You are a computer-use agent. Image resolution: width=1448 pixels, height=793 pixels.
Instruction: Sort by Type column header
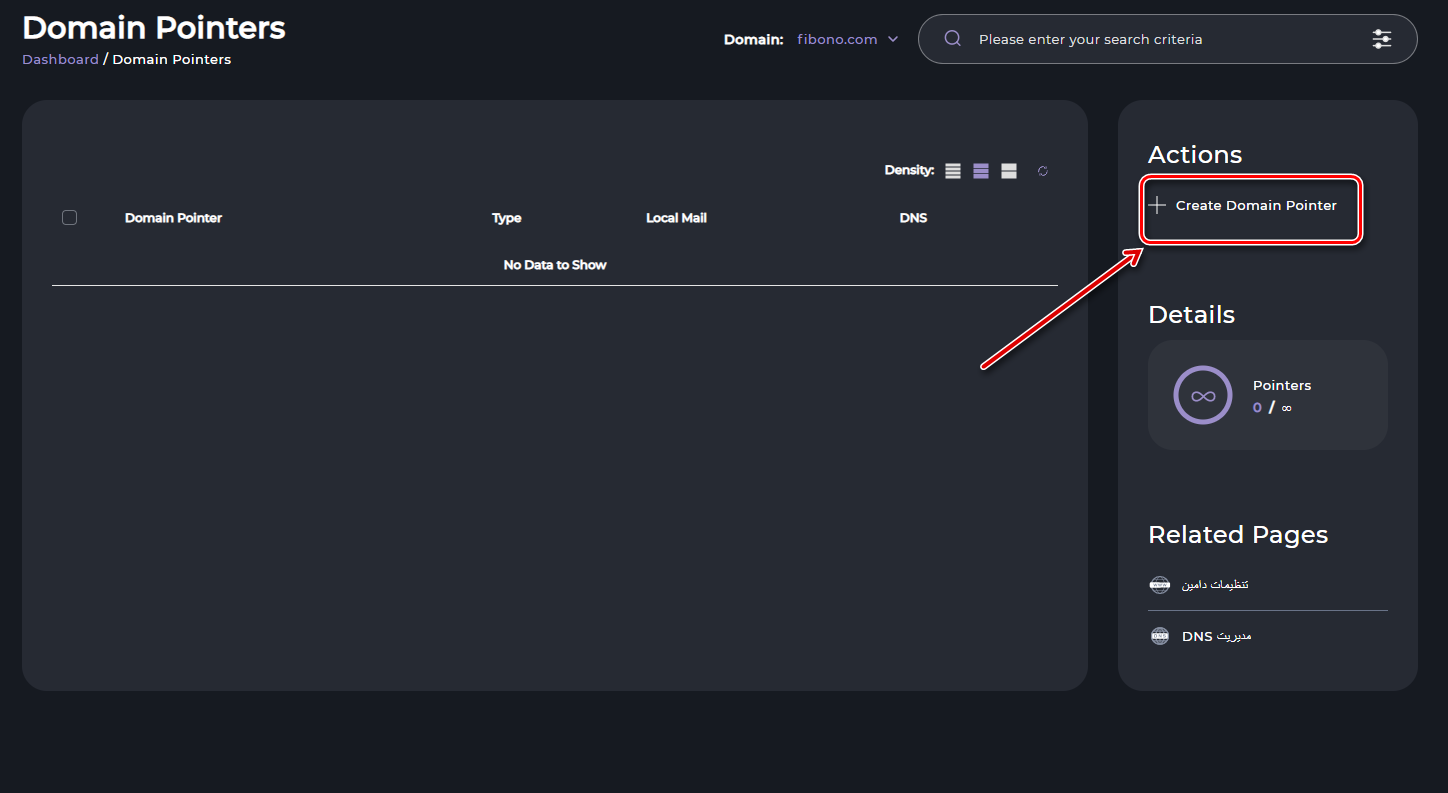tap(506, 218)
